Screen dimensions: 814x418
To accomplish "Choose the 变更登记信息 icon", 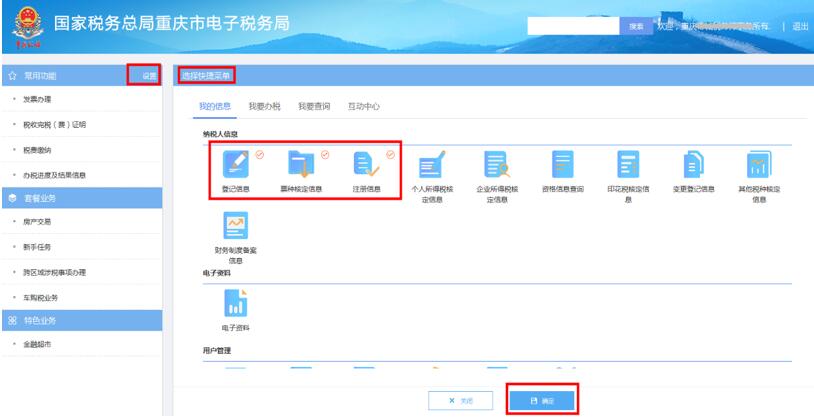I will pos(693,165).
